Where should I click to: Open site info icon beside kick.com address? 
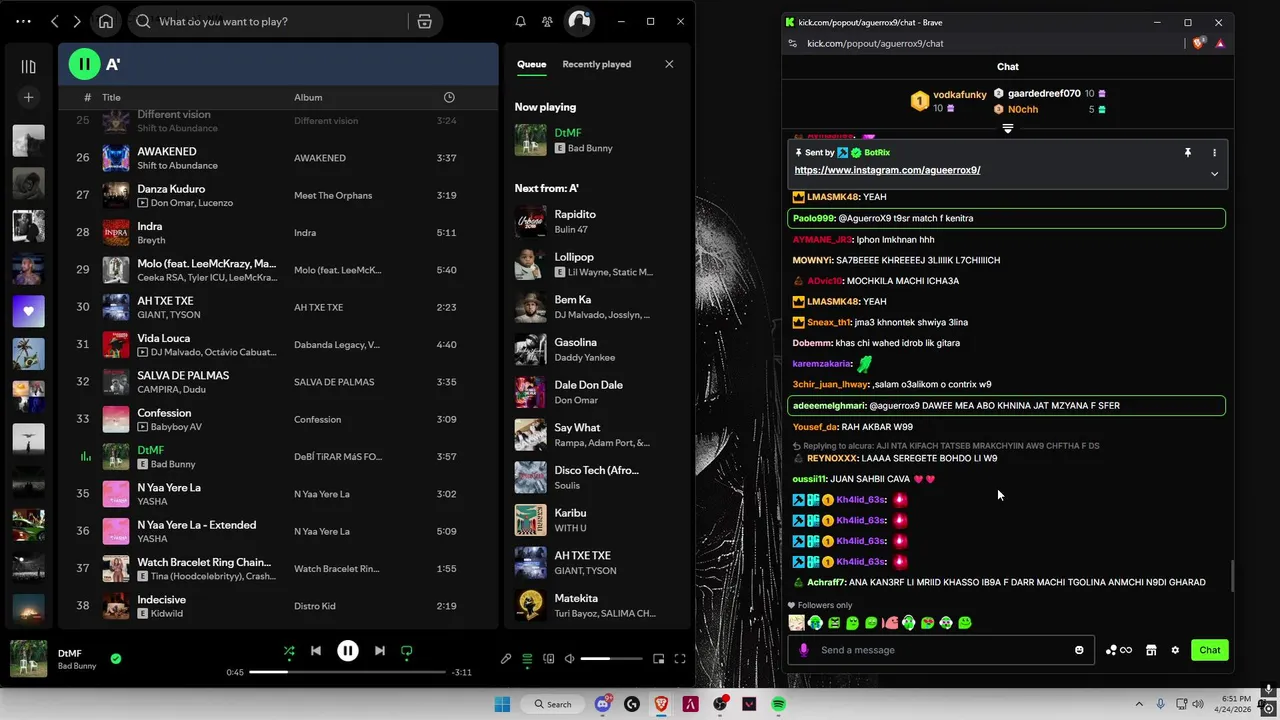[793, 43]
